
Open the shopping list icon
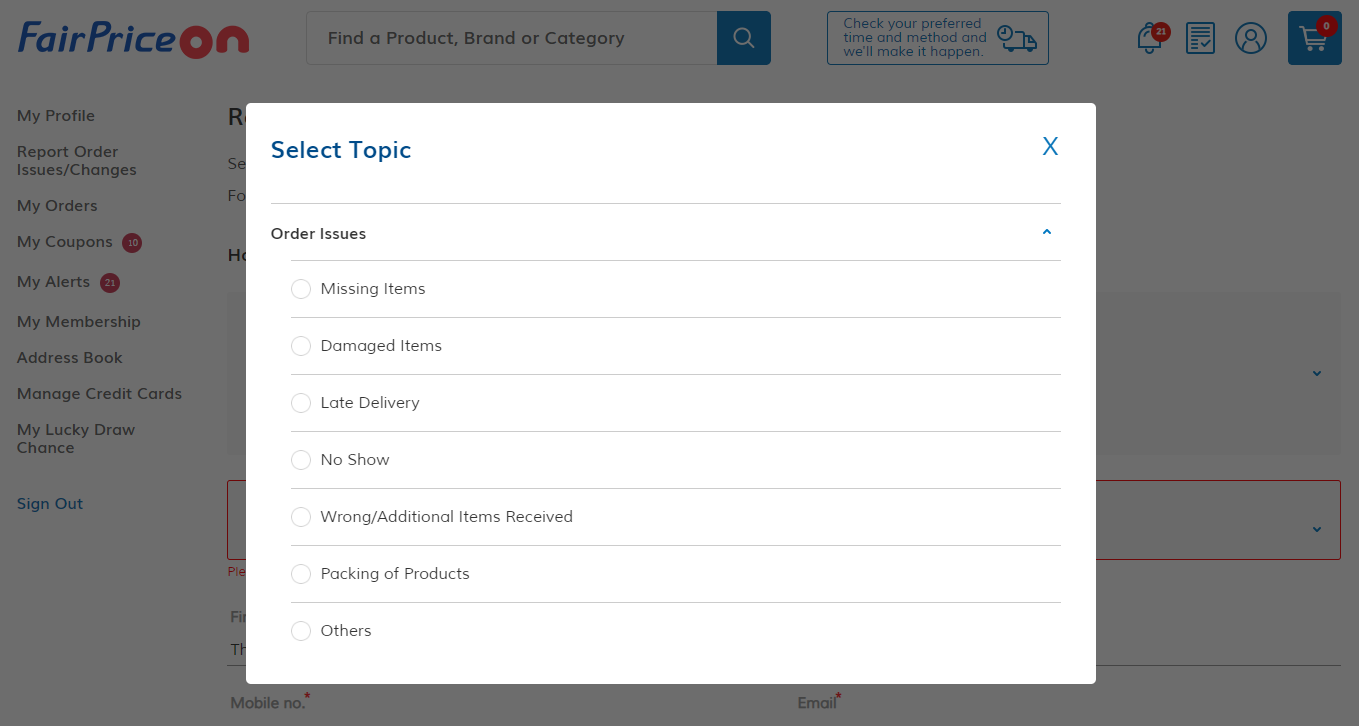(x=1200, y=38)
